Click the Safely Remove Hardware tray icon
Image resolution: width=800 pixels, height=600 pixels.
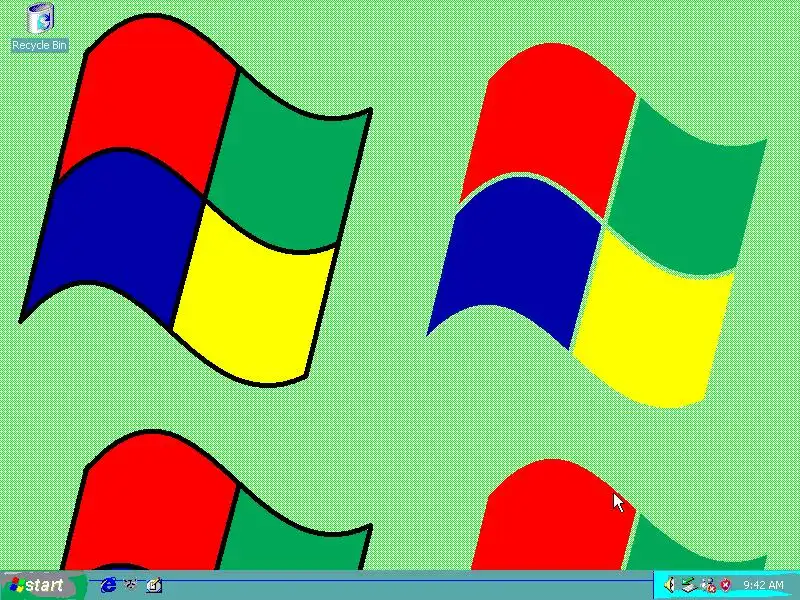(689, 585)
